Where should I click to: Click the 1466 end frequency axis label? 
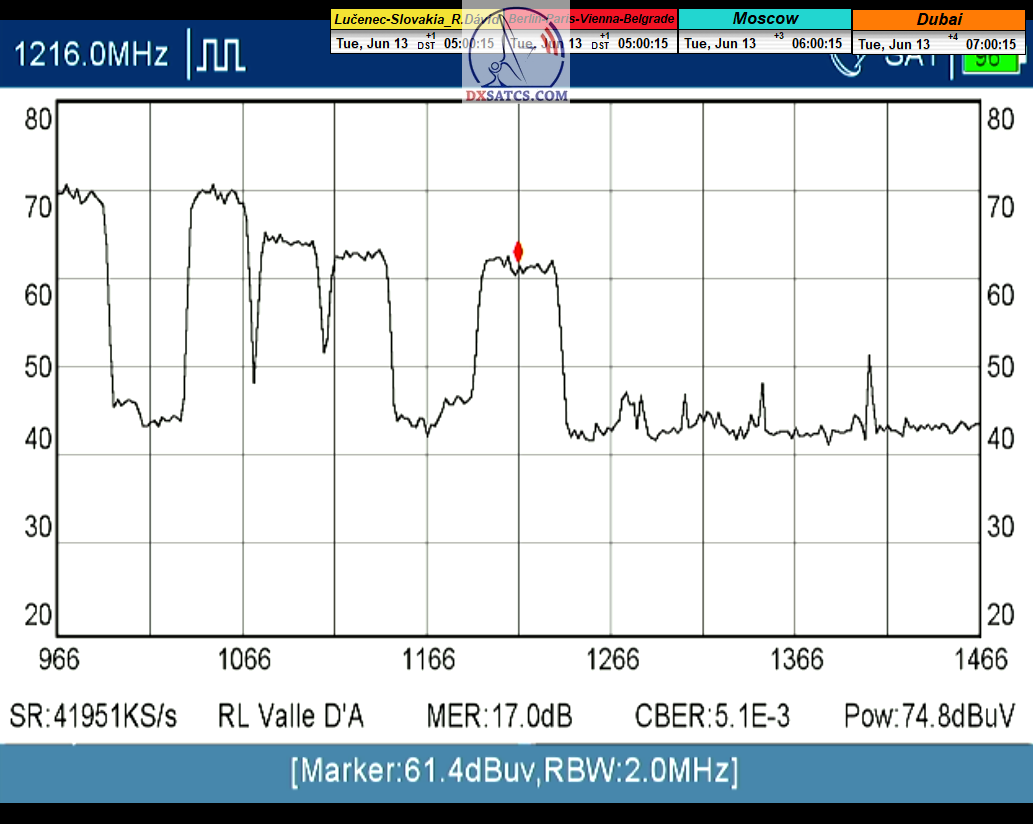(981, 659)
